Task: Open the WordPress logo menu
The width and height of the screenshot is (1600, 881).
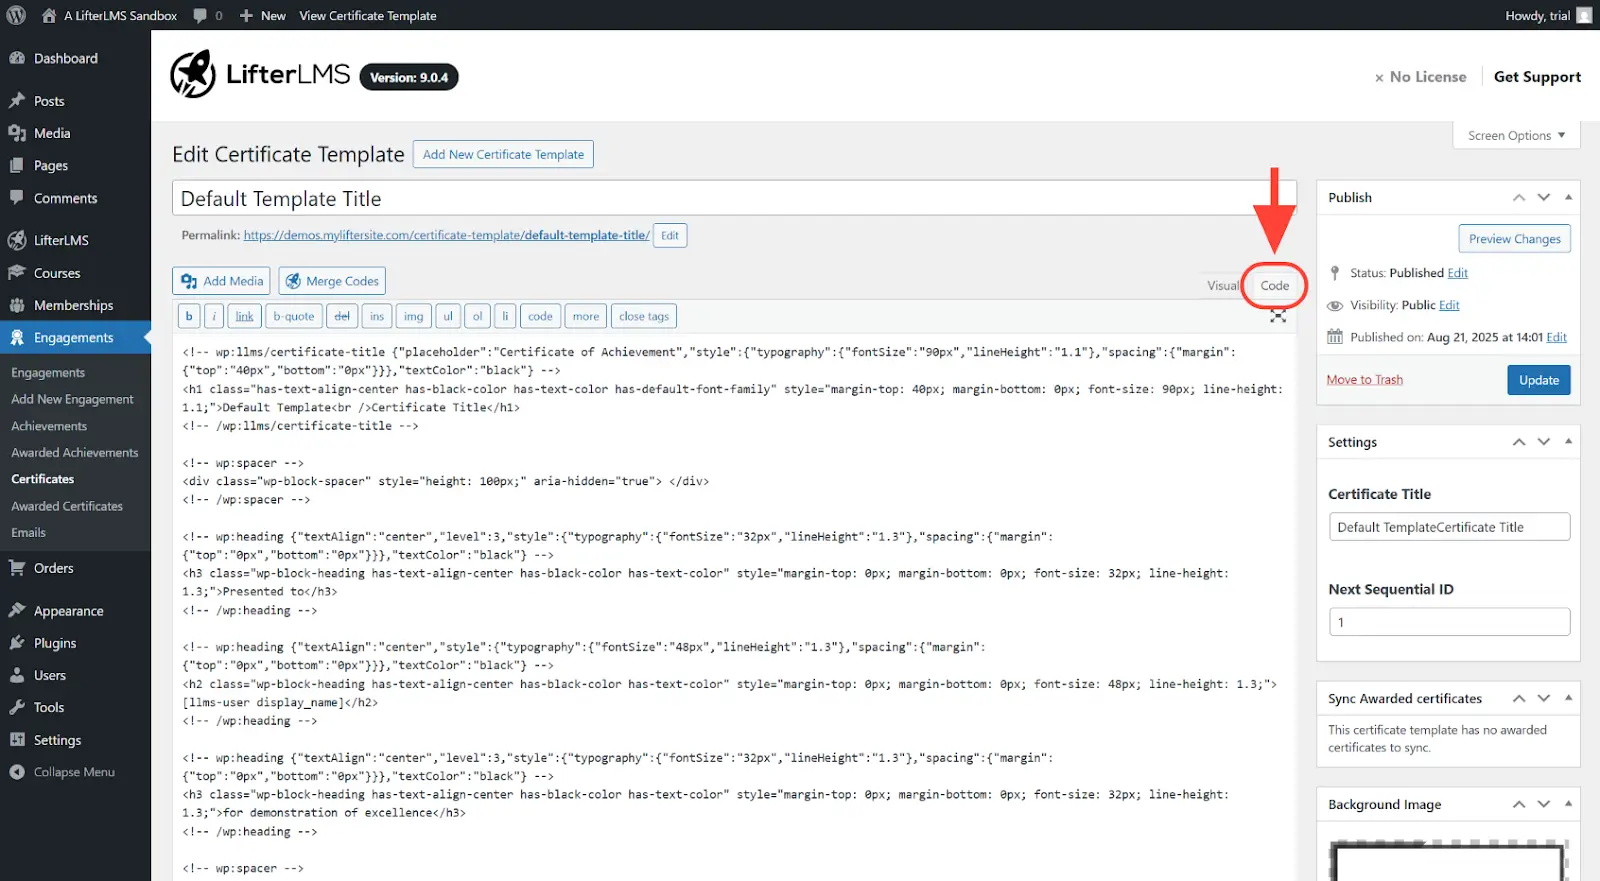Action: [x=16, y=15]
